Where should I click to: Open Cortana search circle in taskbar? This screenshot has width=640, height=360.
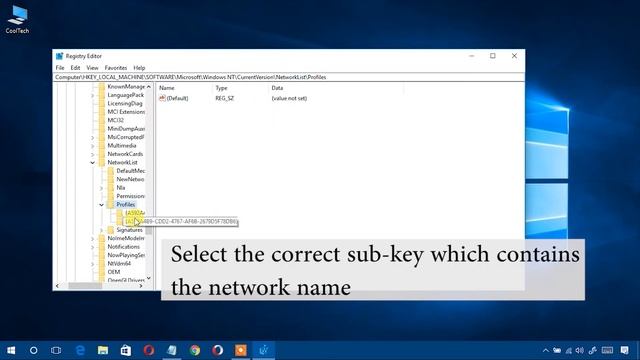point(33,350)
